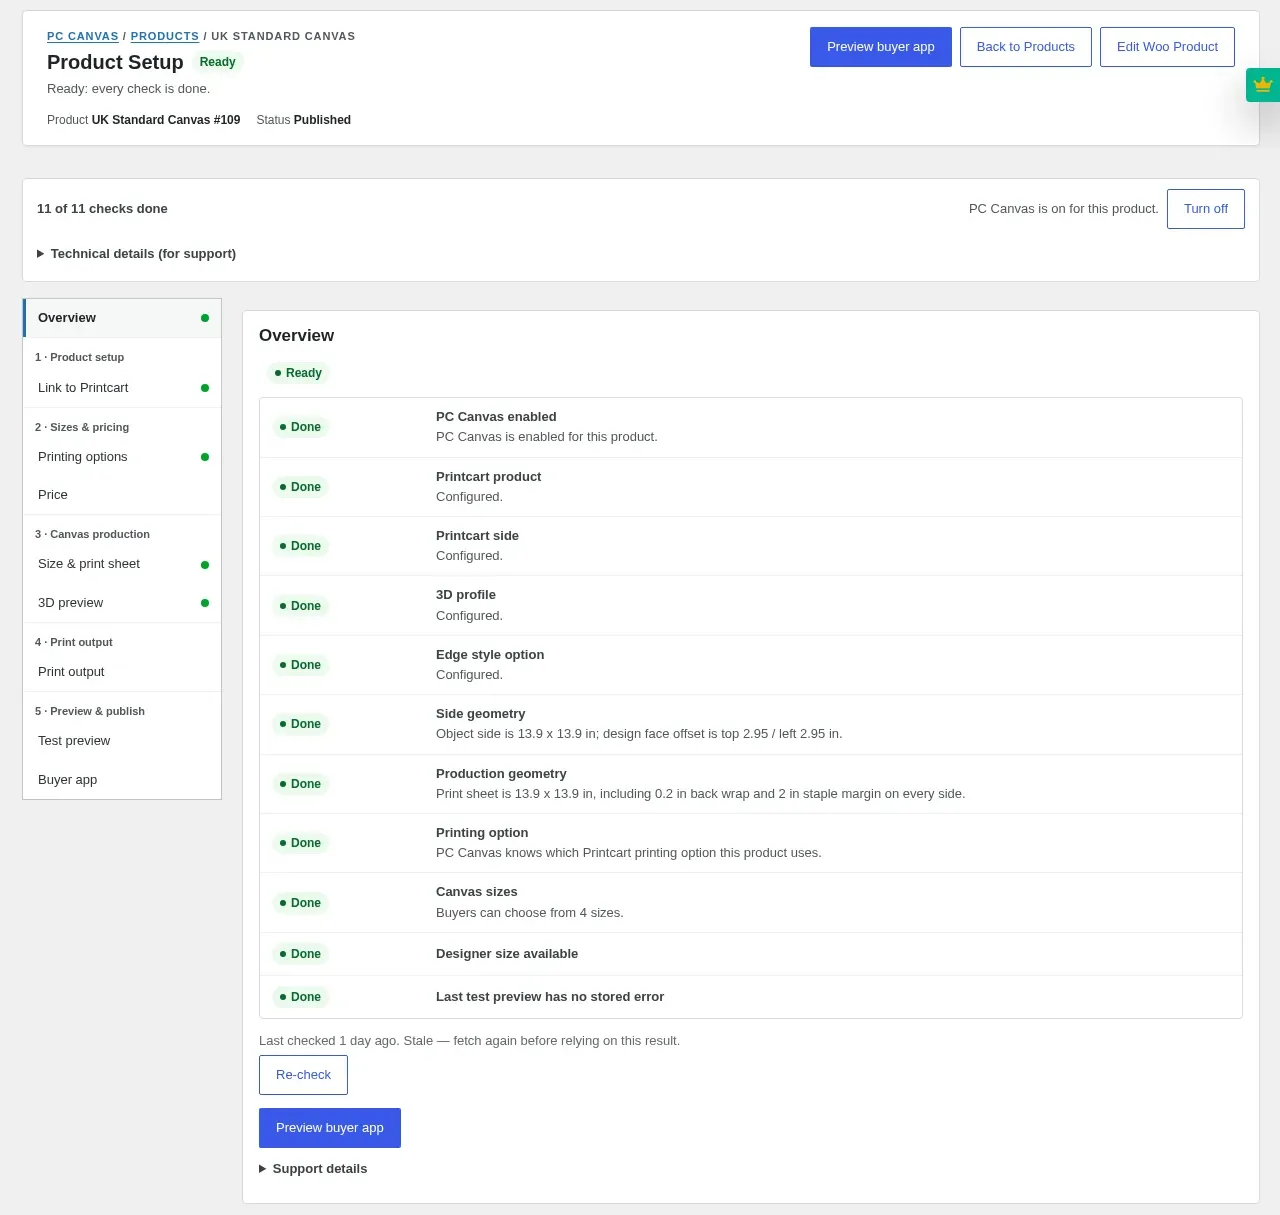Click the green crown icon
This screenshot has width=1280, height=1215.
coord(1263,85)
